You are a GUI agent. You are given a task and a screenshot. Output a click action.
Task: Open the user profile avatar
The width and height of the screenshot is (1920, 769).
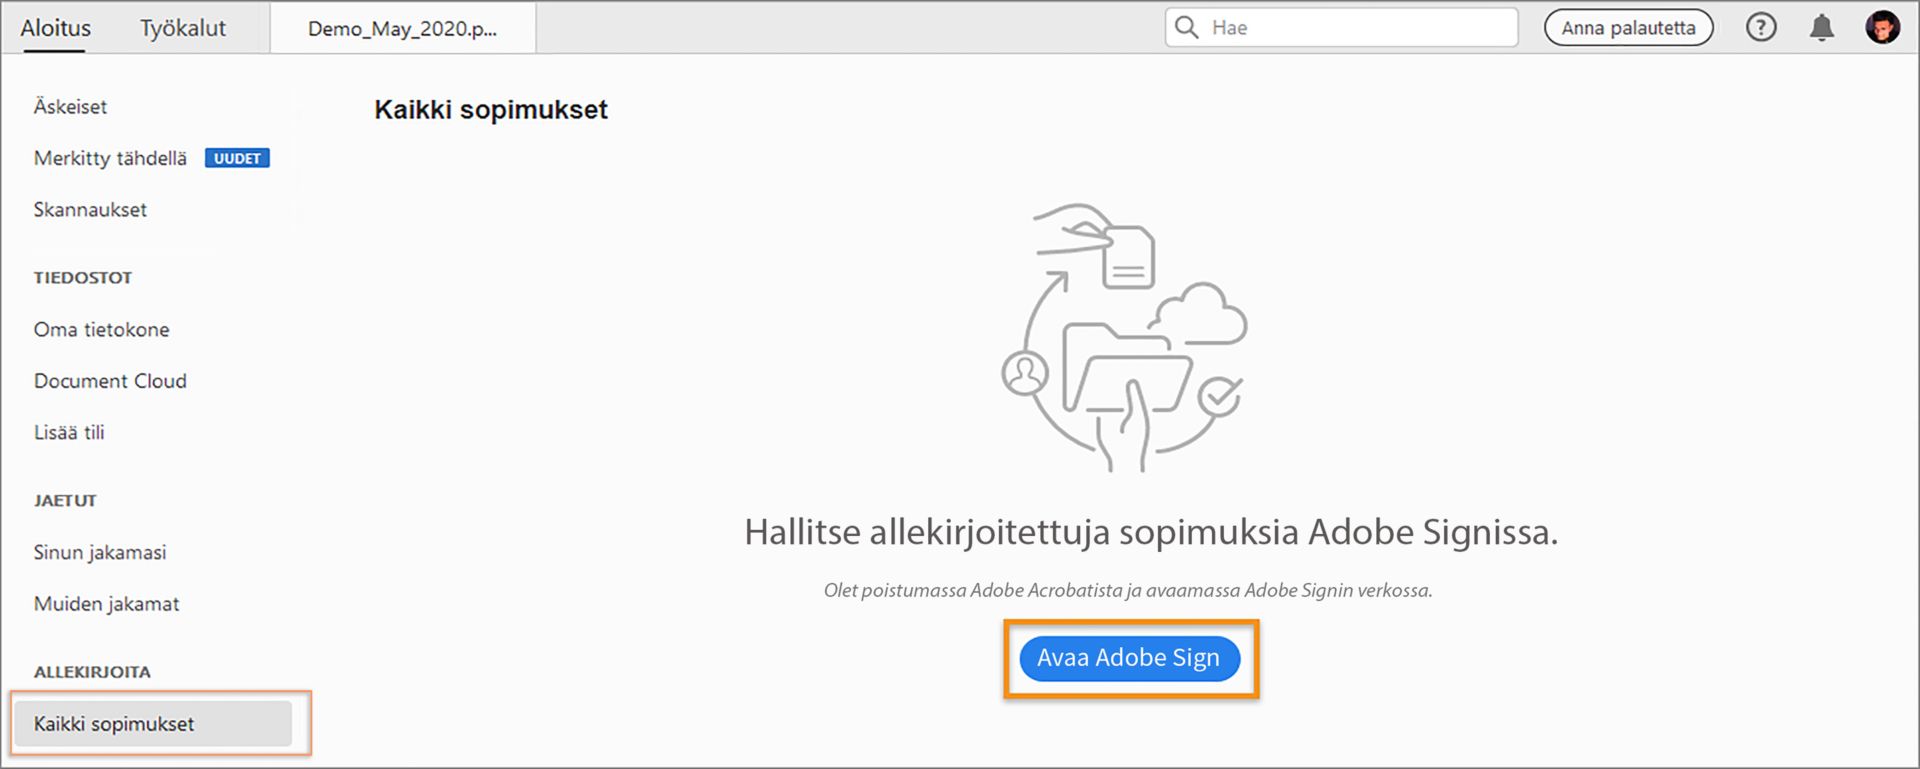click(1882, 27)
